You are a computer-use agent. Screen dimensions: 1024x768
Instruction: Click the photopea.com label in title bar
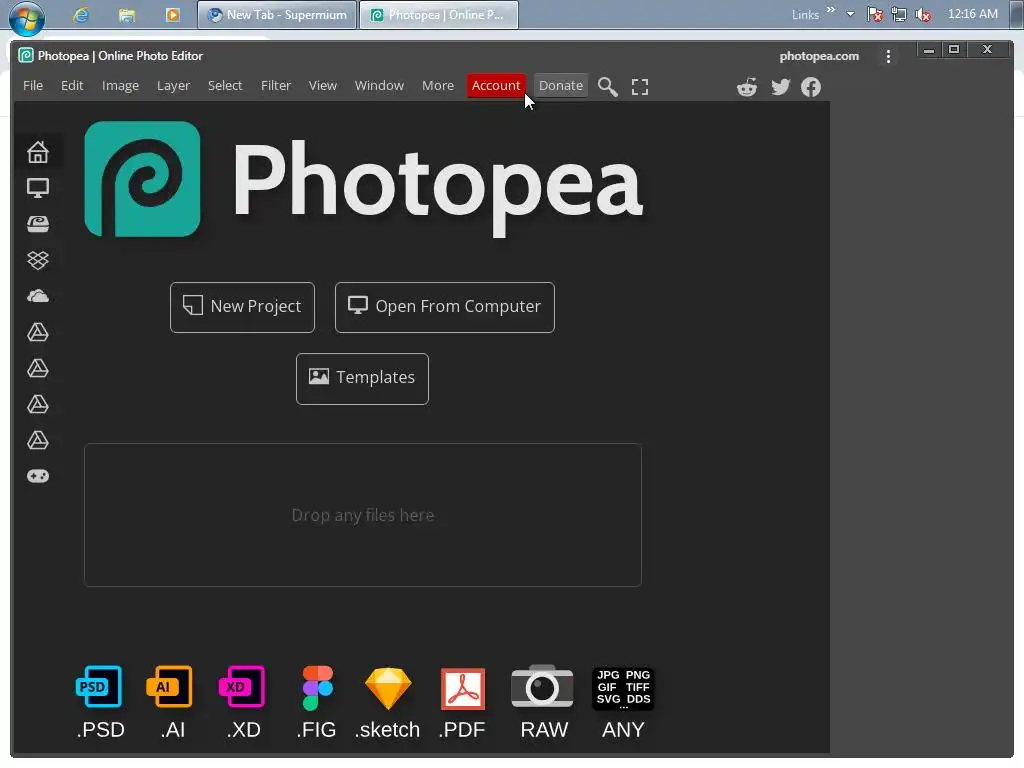(819, 56)
